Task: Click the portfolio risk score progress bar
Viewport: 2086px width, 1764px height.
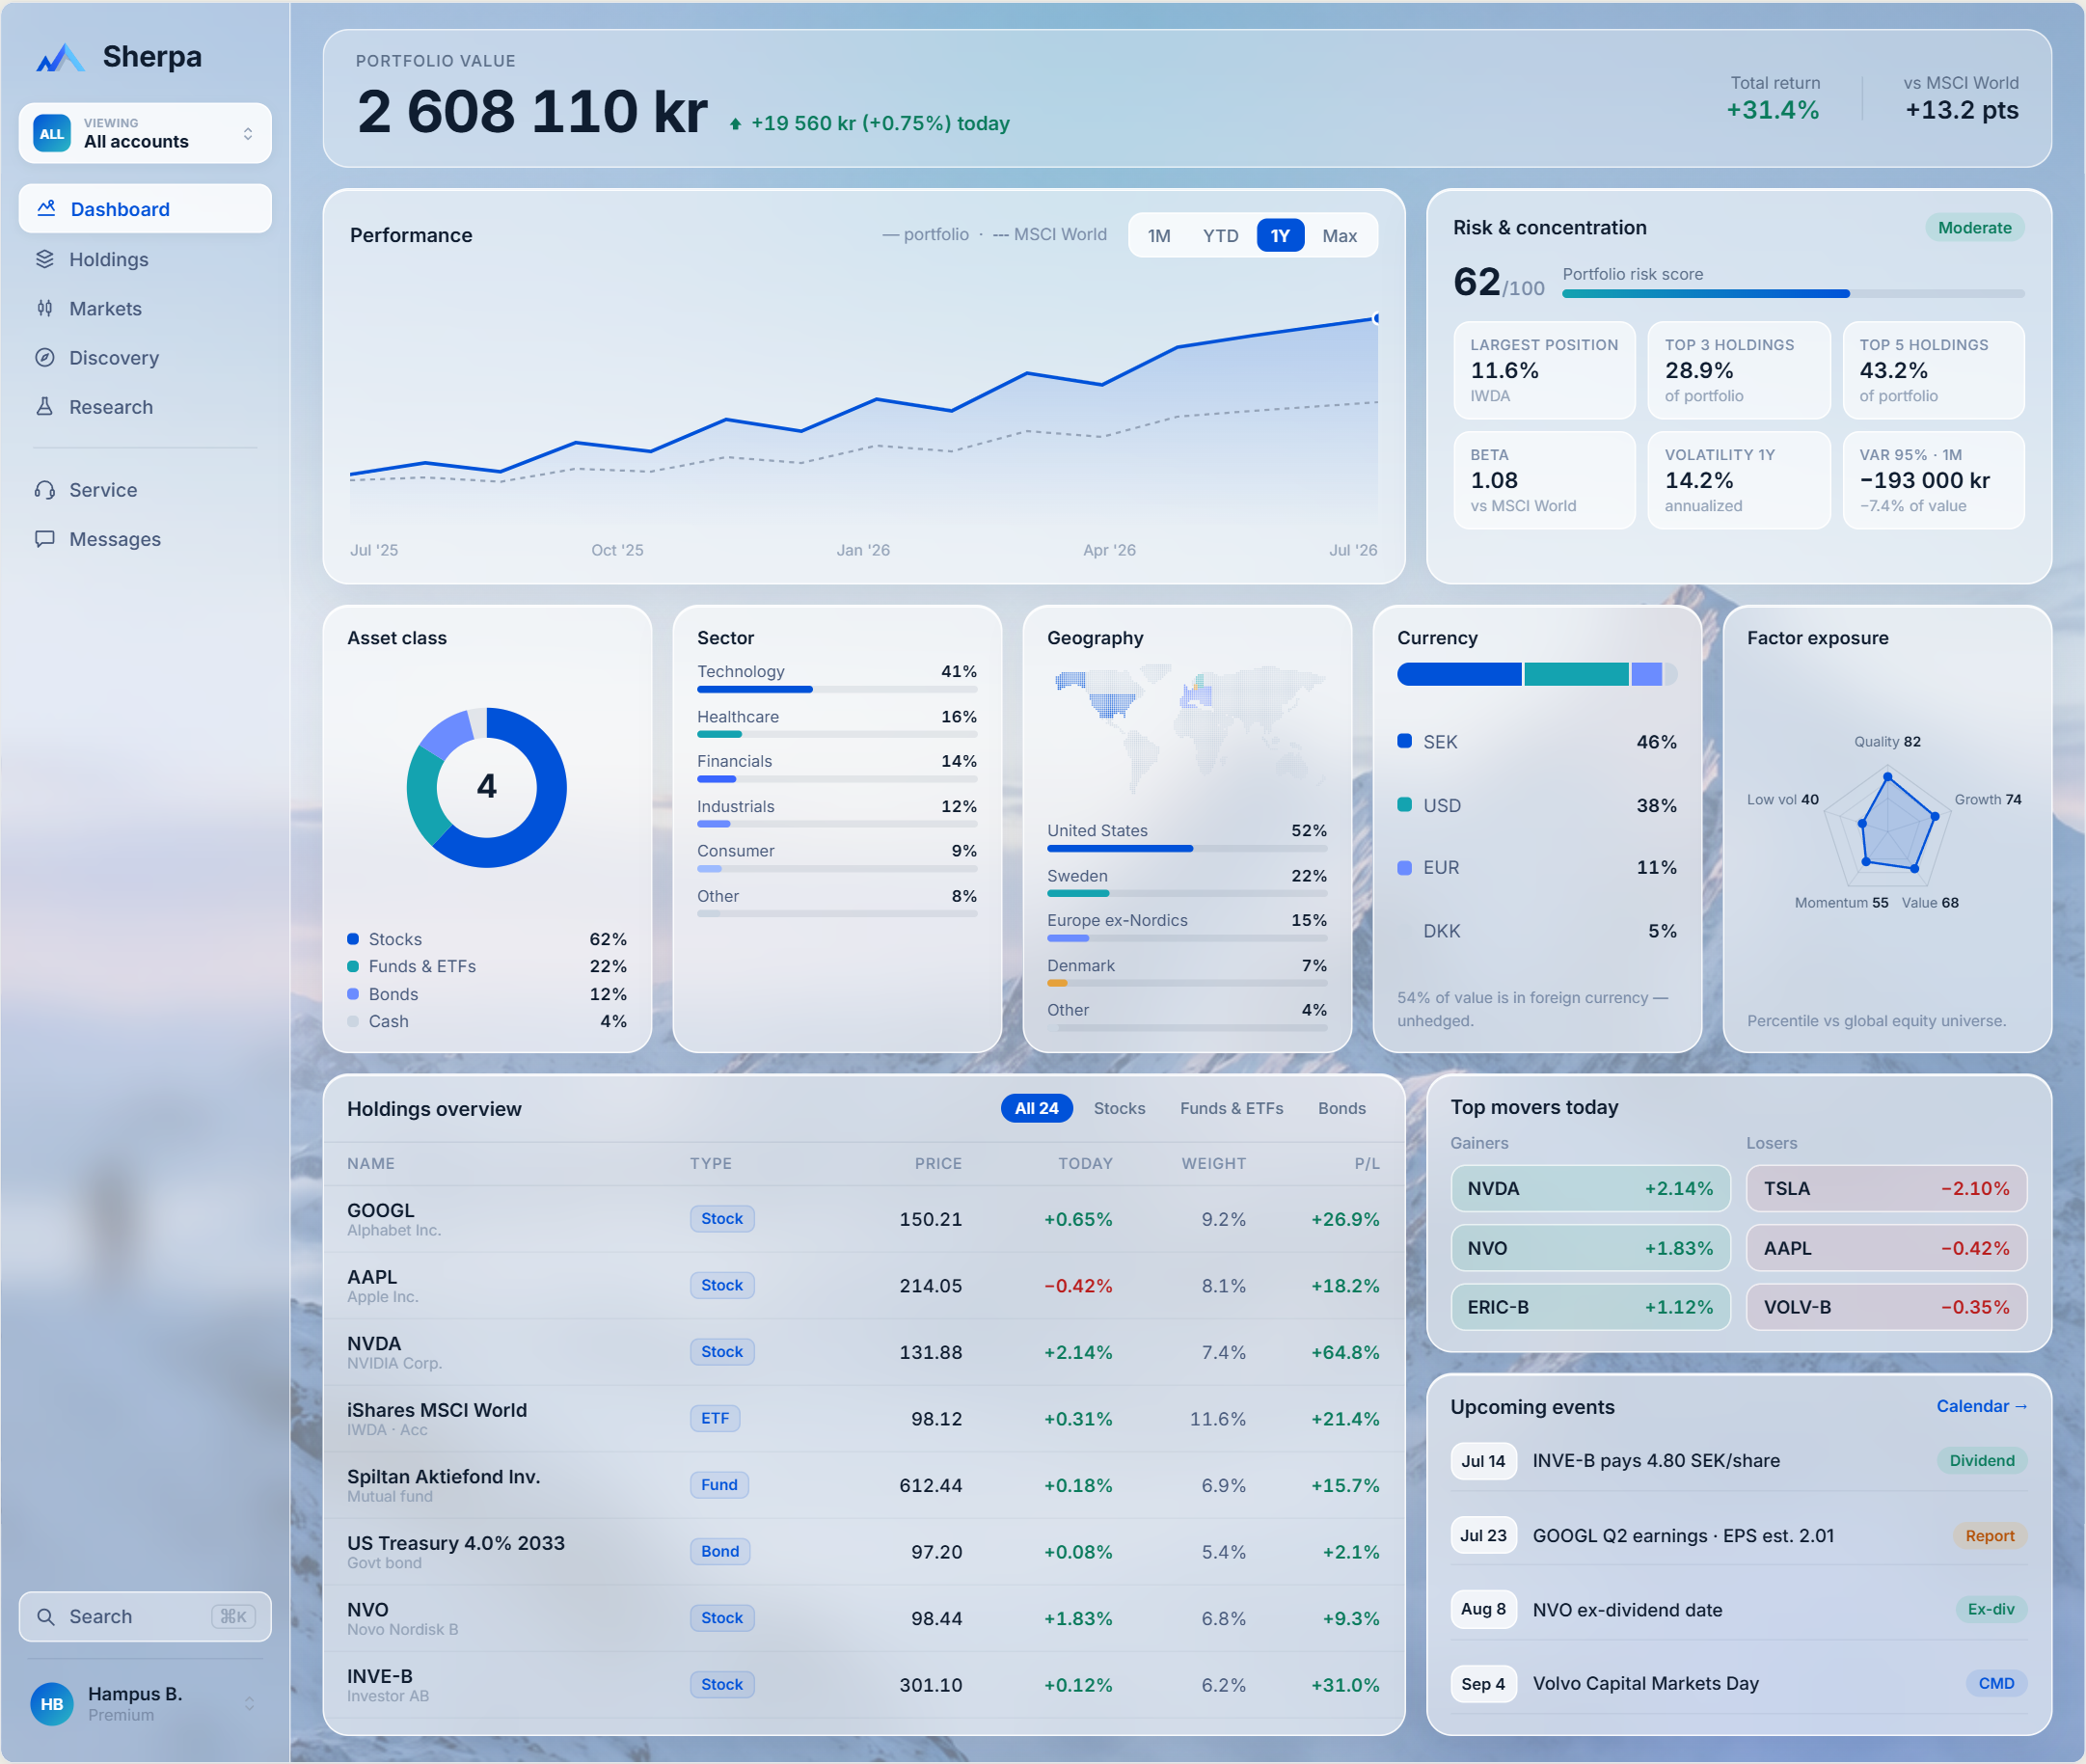Action: tap(1793, 294)
